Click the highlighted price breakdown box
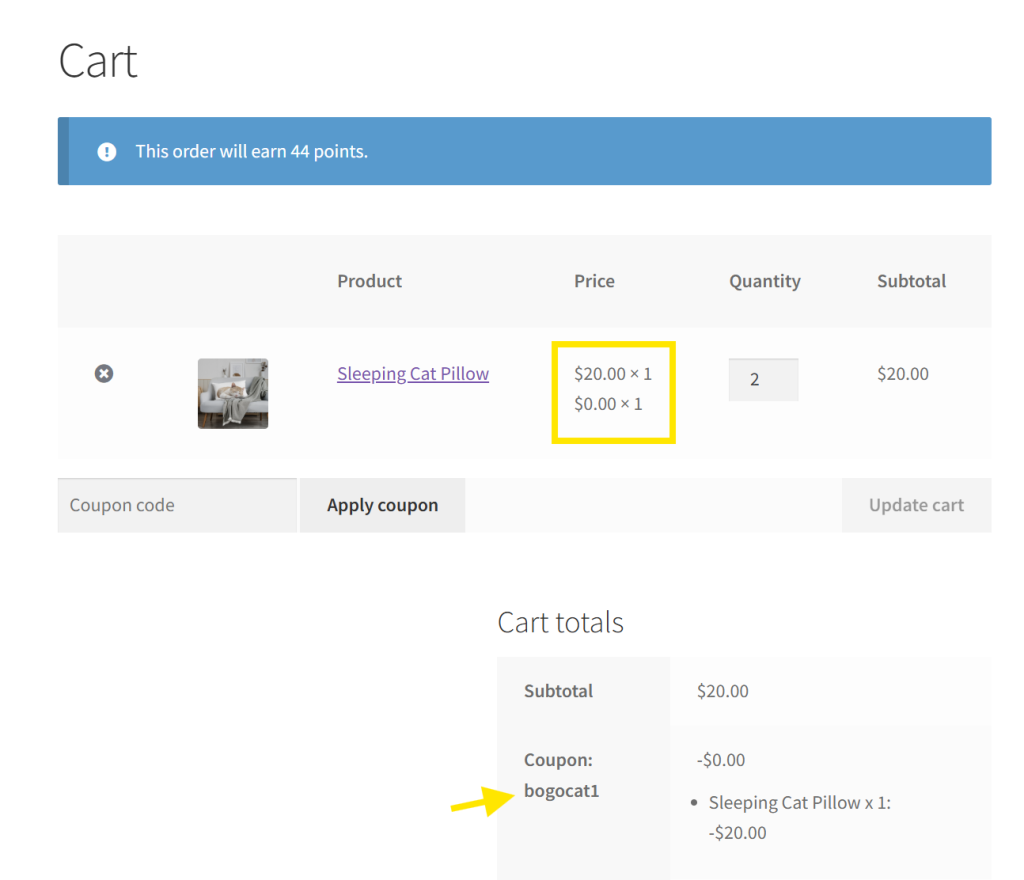 click(613, 392)
